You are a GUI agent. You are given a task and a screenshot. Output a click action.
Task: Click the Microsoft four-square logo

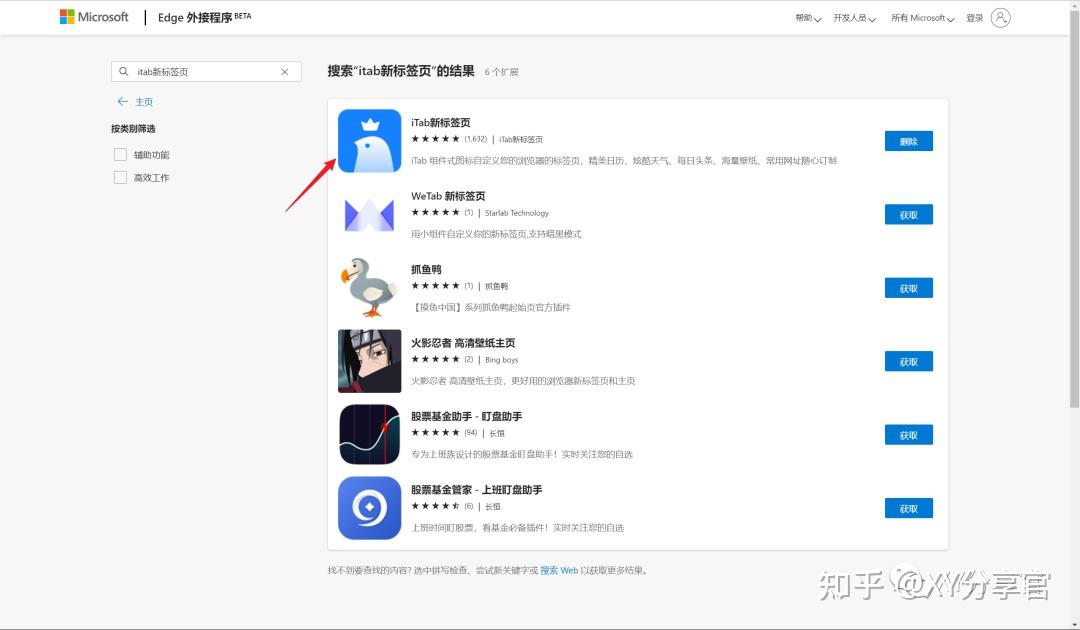pos(65,16)
